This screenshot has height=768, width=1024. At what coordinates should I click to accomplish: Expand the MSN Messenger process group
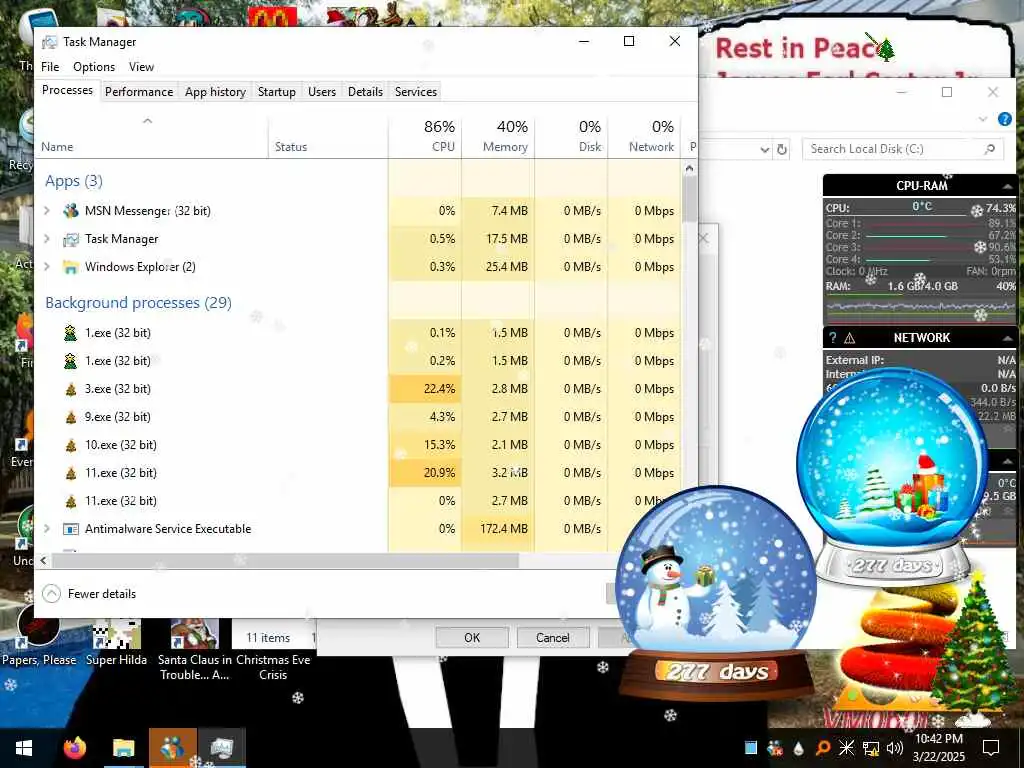[x=47, y=211]
